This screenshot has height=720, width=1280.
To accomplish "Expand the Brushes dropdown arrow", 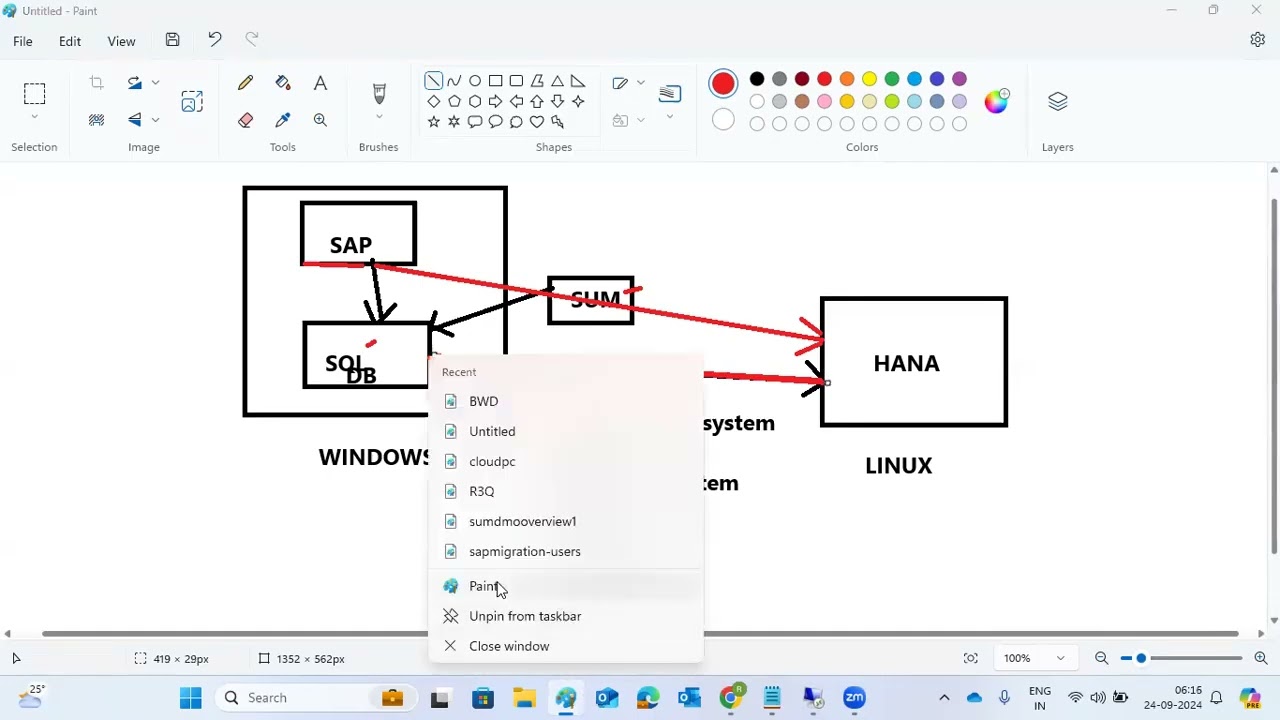I will pos(379,119).
